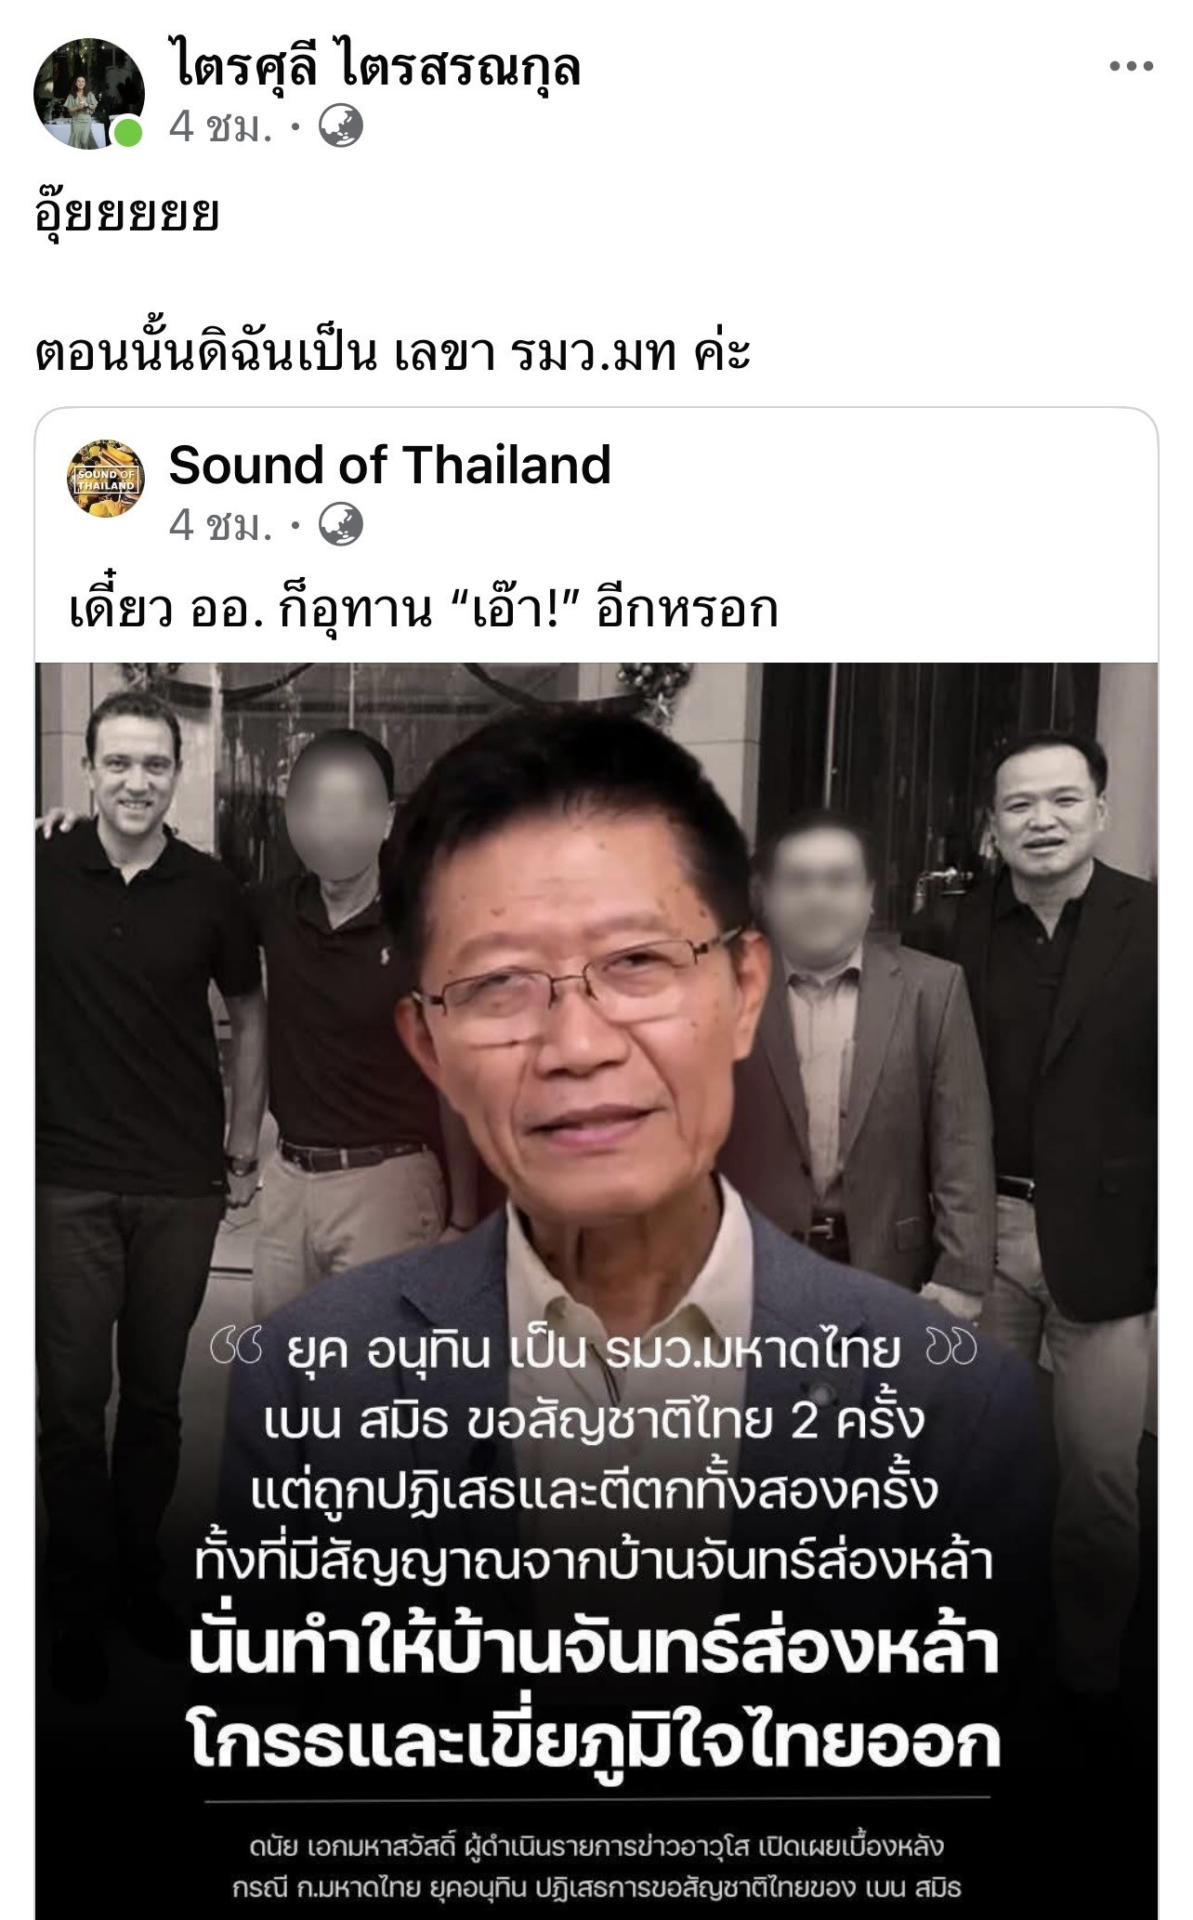1193x1920 pixels.
Task: Click the green online status dot
Action: click(x=128, y=132)
